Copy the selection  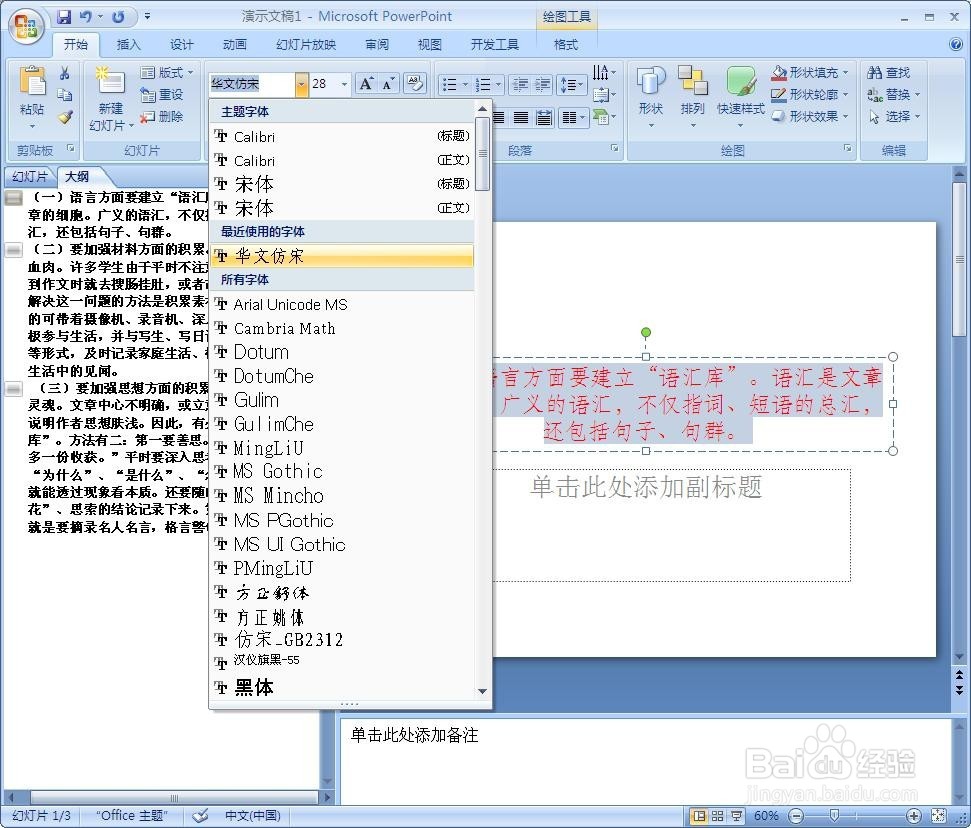point(64,95)
